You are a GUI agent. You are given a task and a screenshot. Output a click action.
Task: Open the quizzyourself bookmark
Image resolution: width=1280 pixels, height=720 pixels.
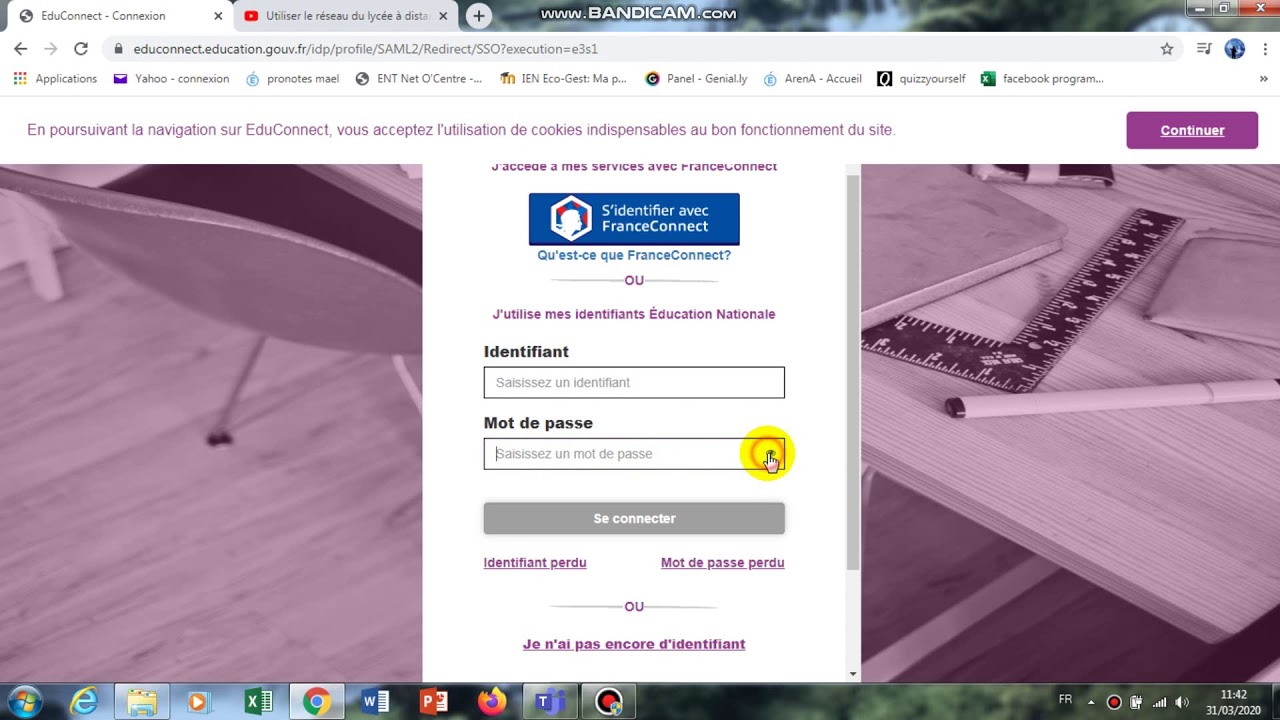921,78
